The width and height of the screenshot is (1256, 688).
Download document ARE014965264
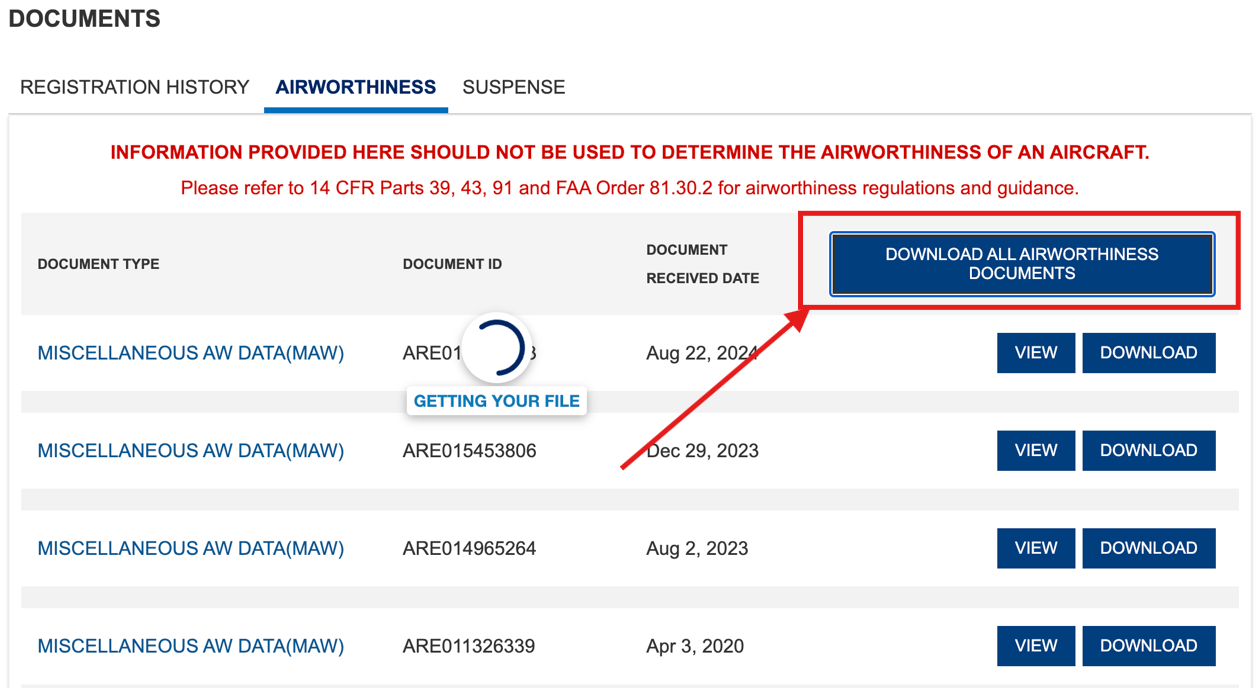point(1148,548)
